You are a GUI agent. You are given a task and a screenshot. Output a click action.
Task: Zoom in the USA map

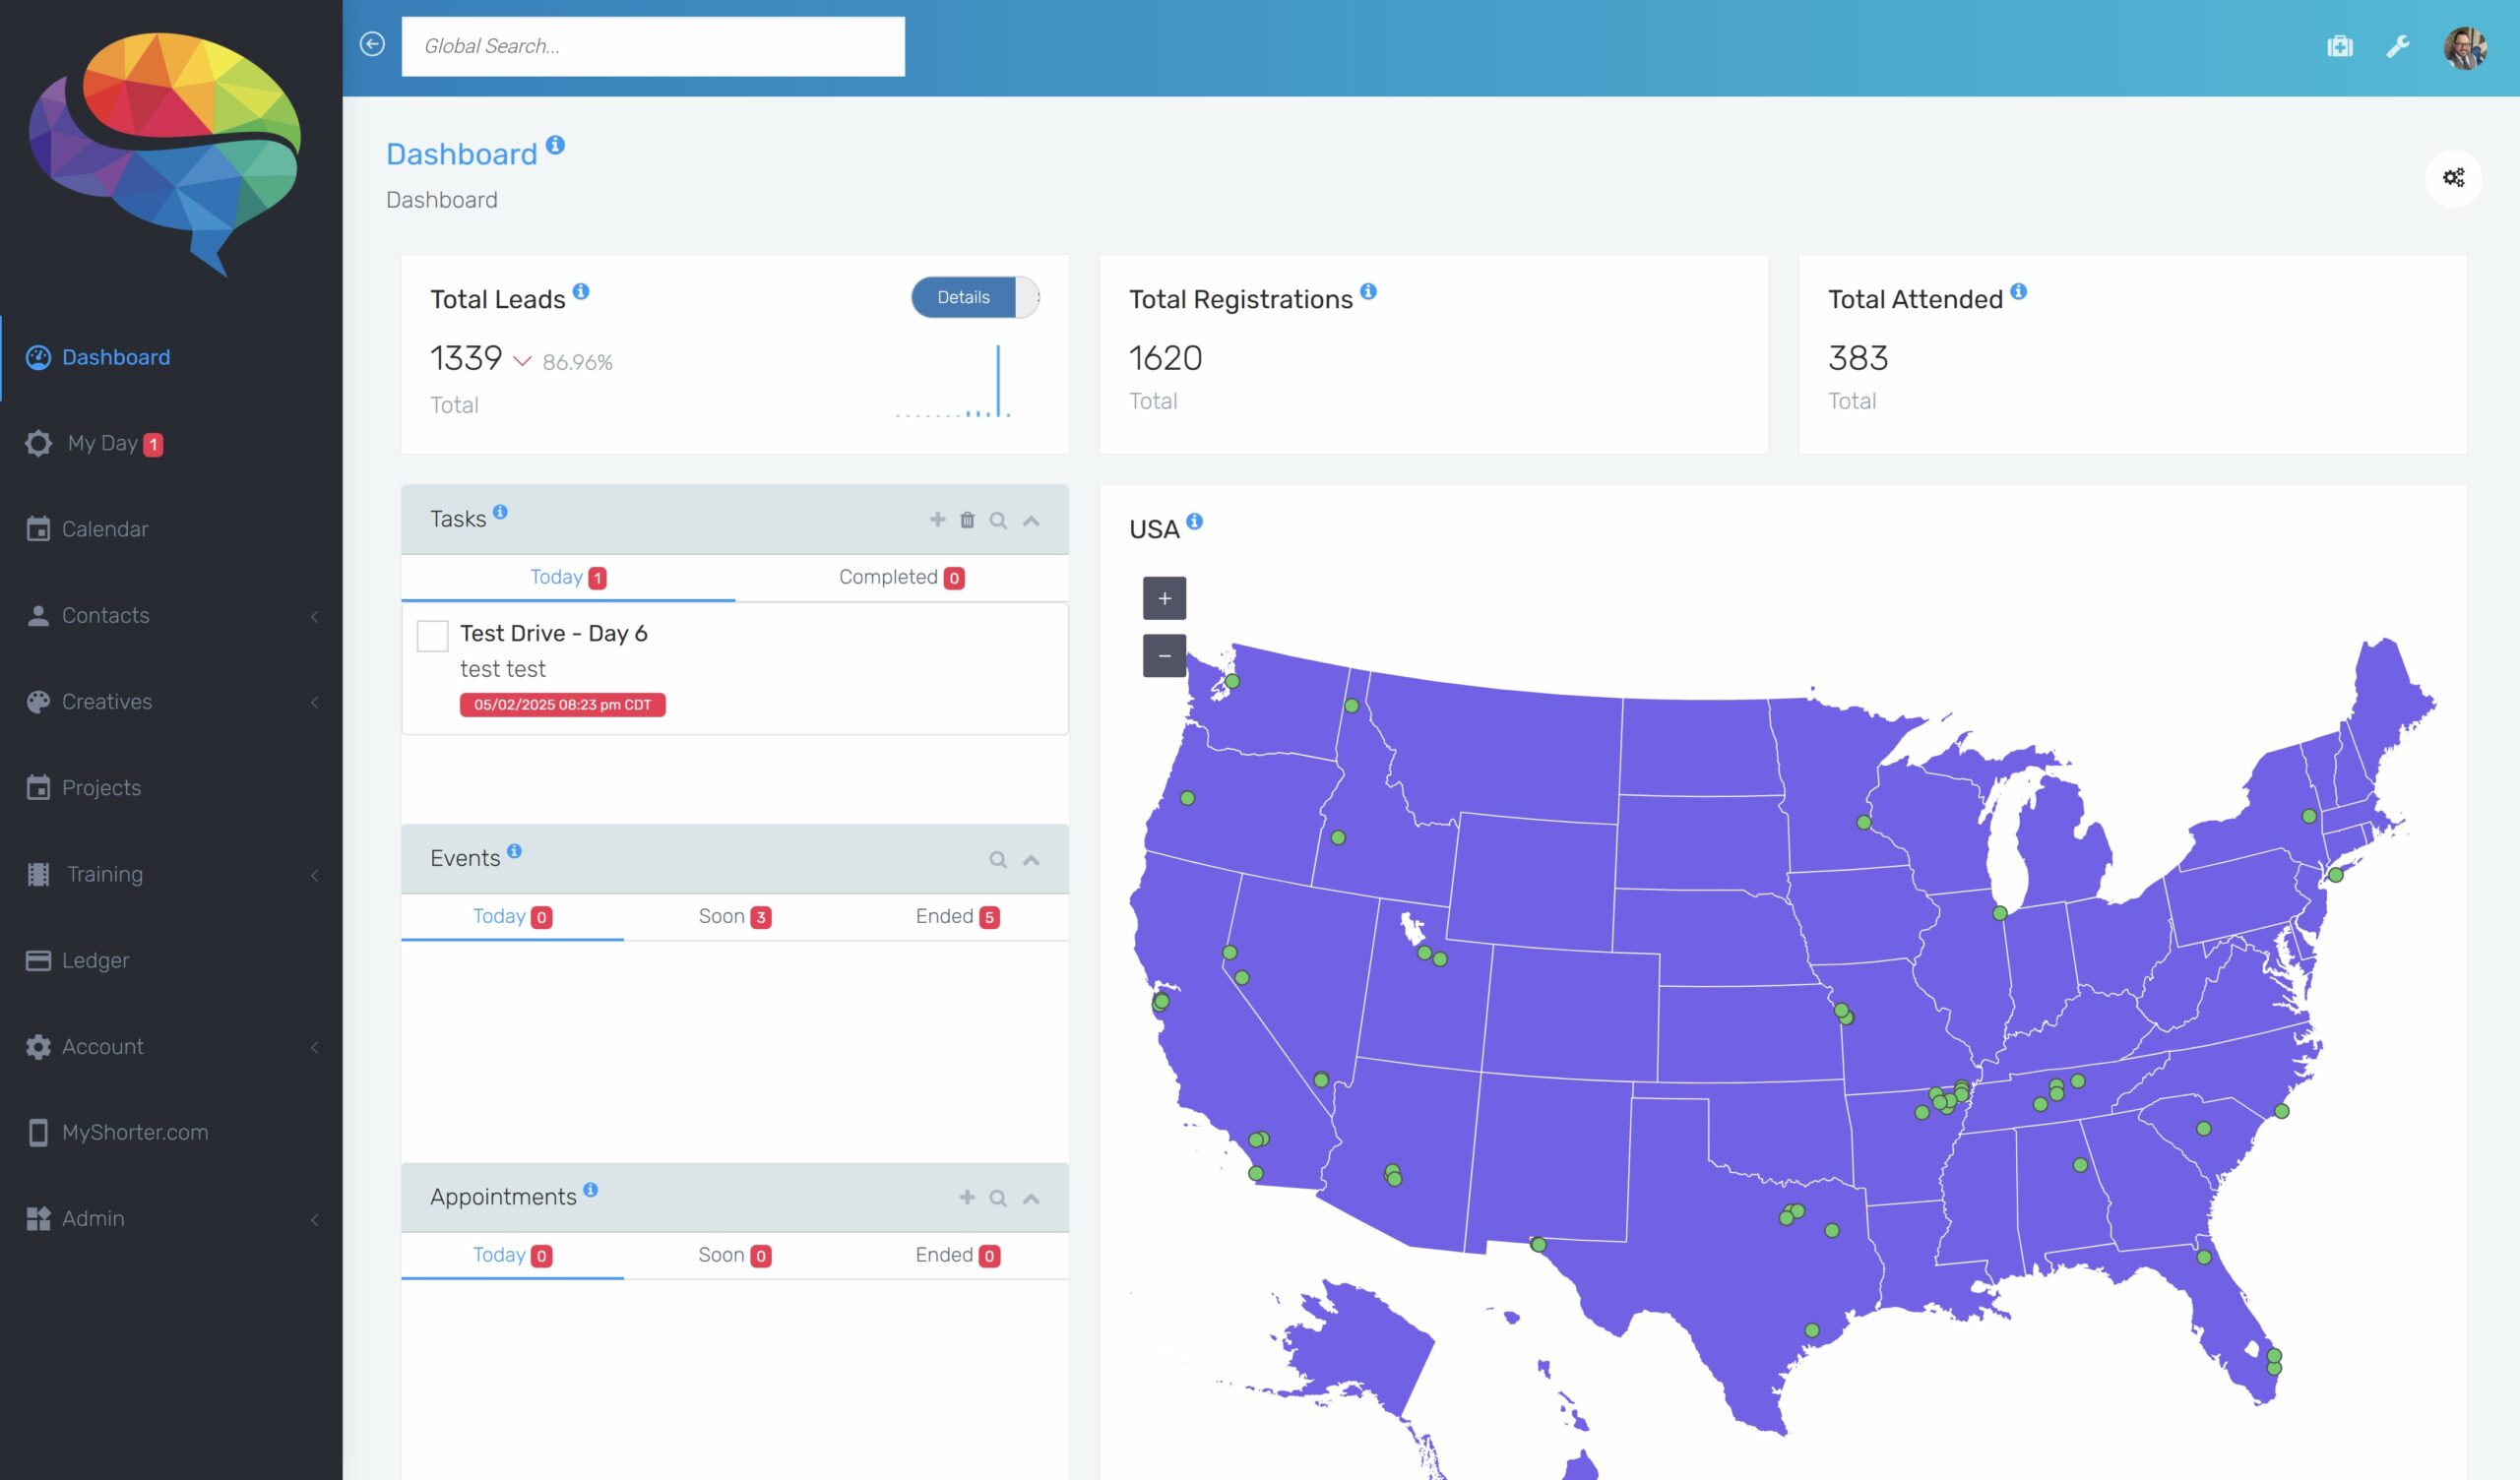tap(1164, 598)
